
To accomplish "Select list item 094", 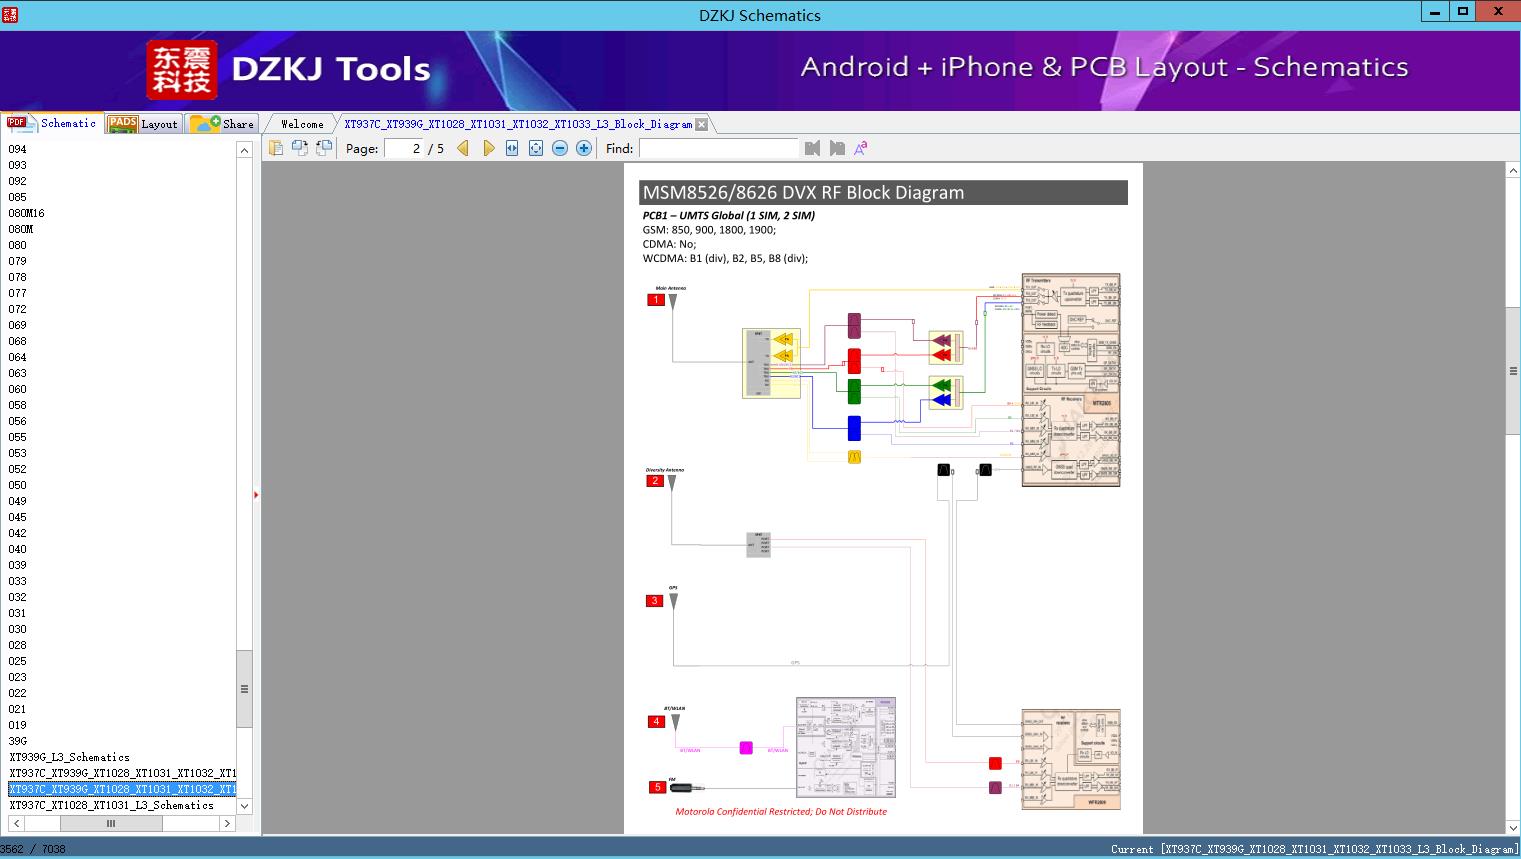I will coord(18,149).
